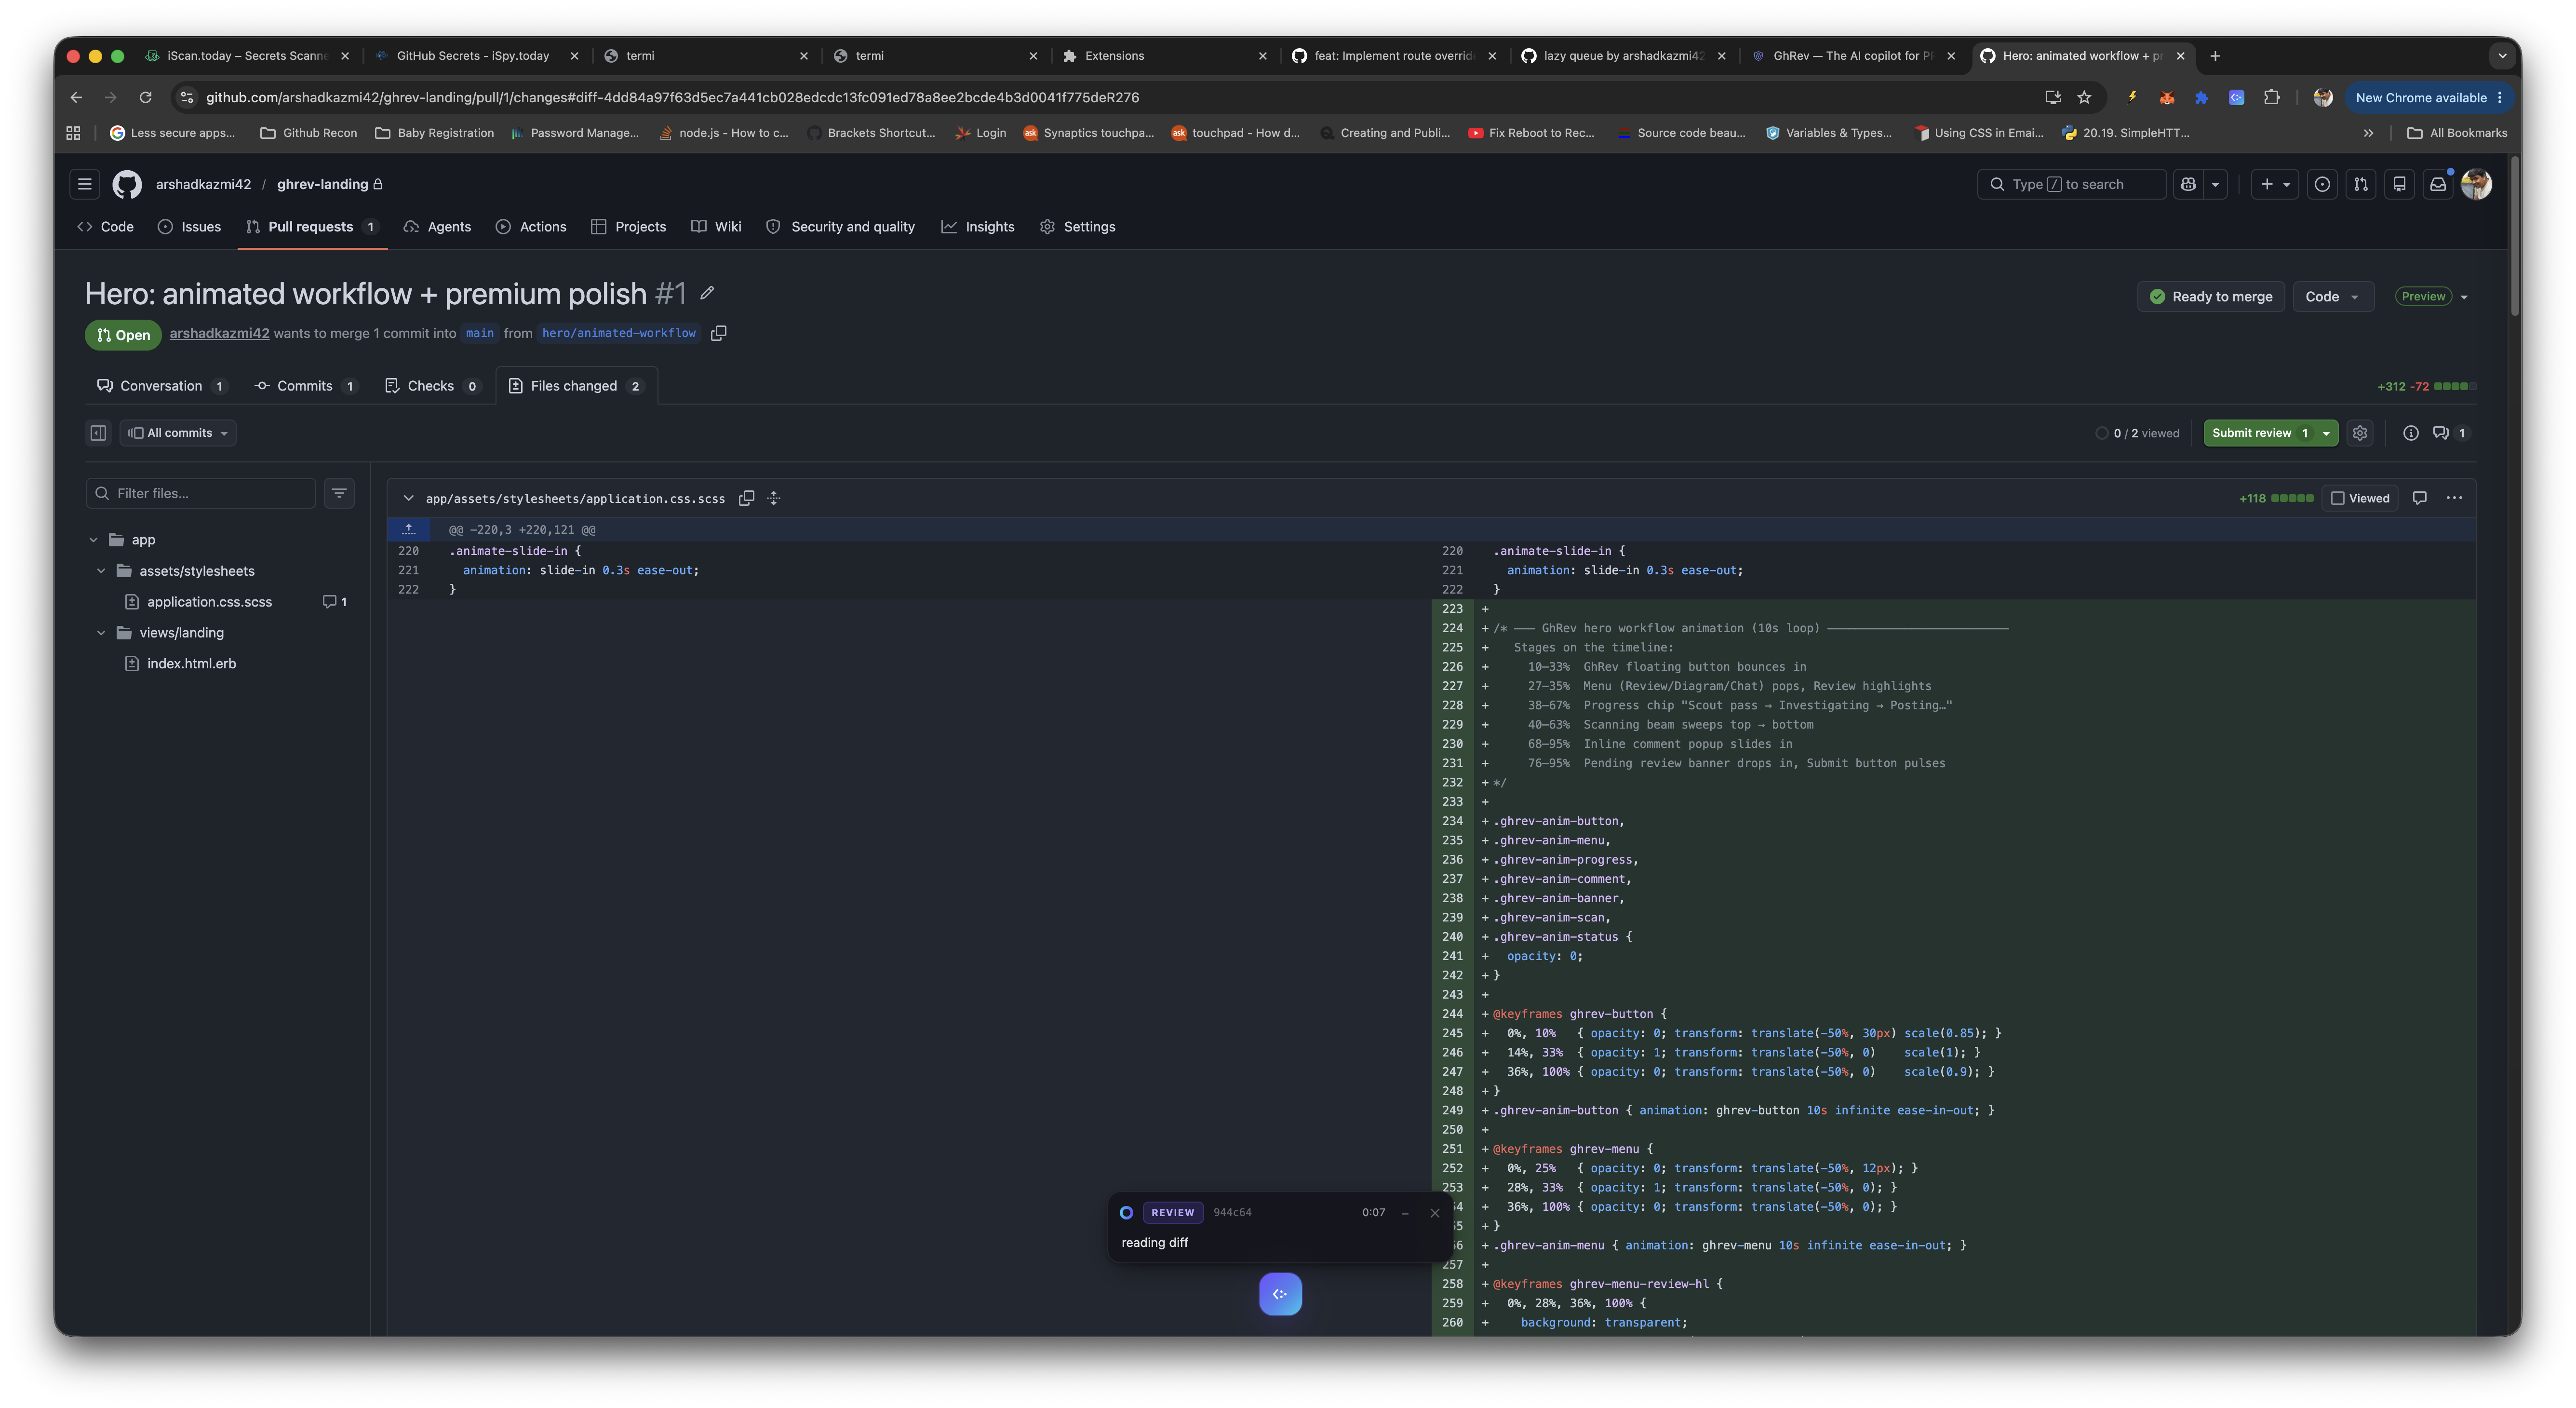Open the Preview feature dropdown arrow

click(2464, 297)
